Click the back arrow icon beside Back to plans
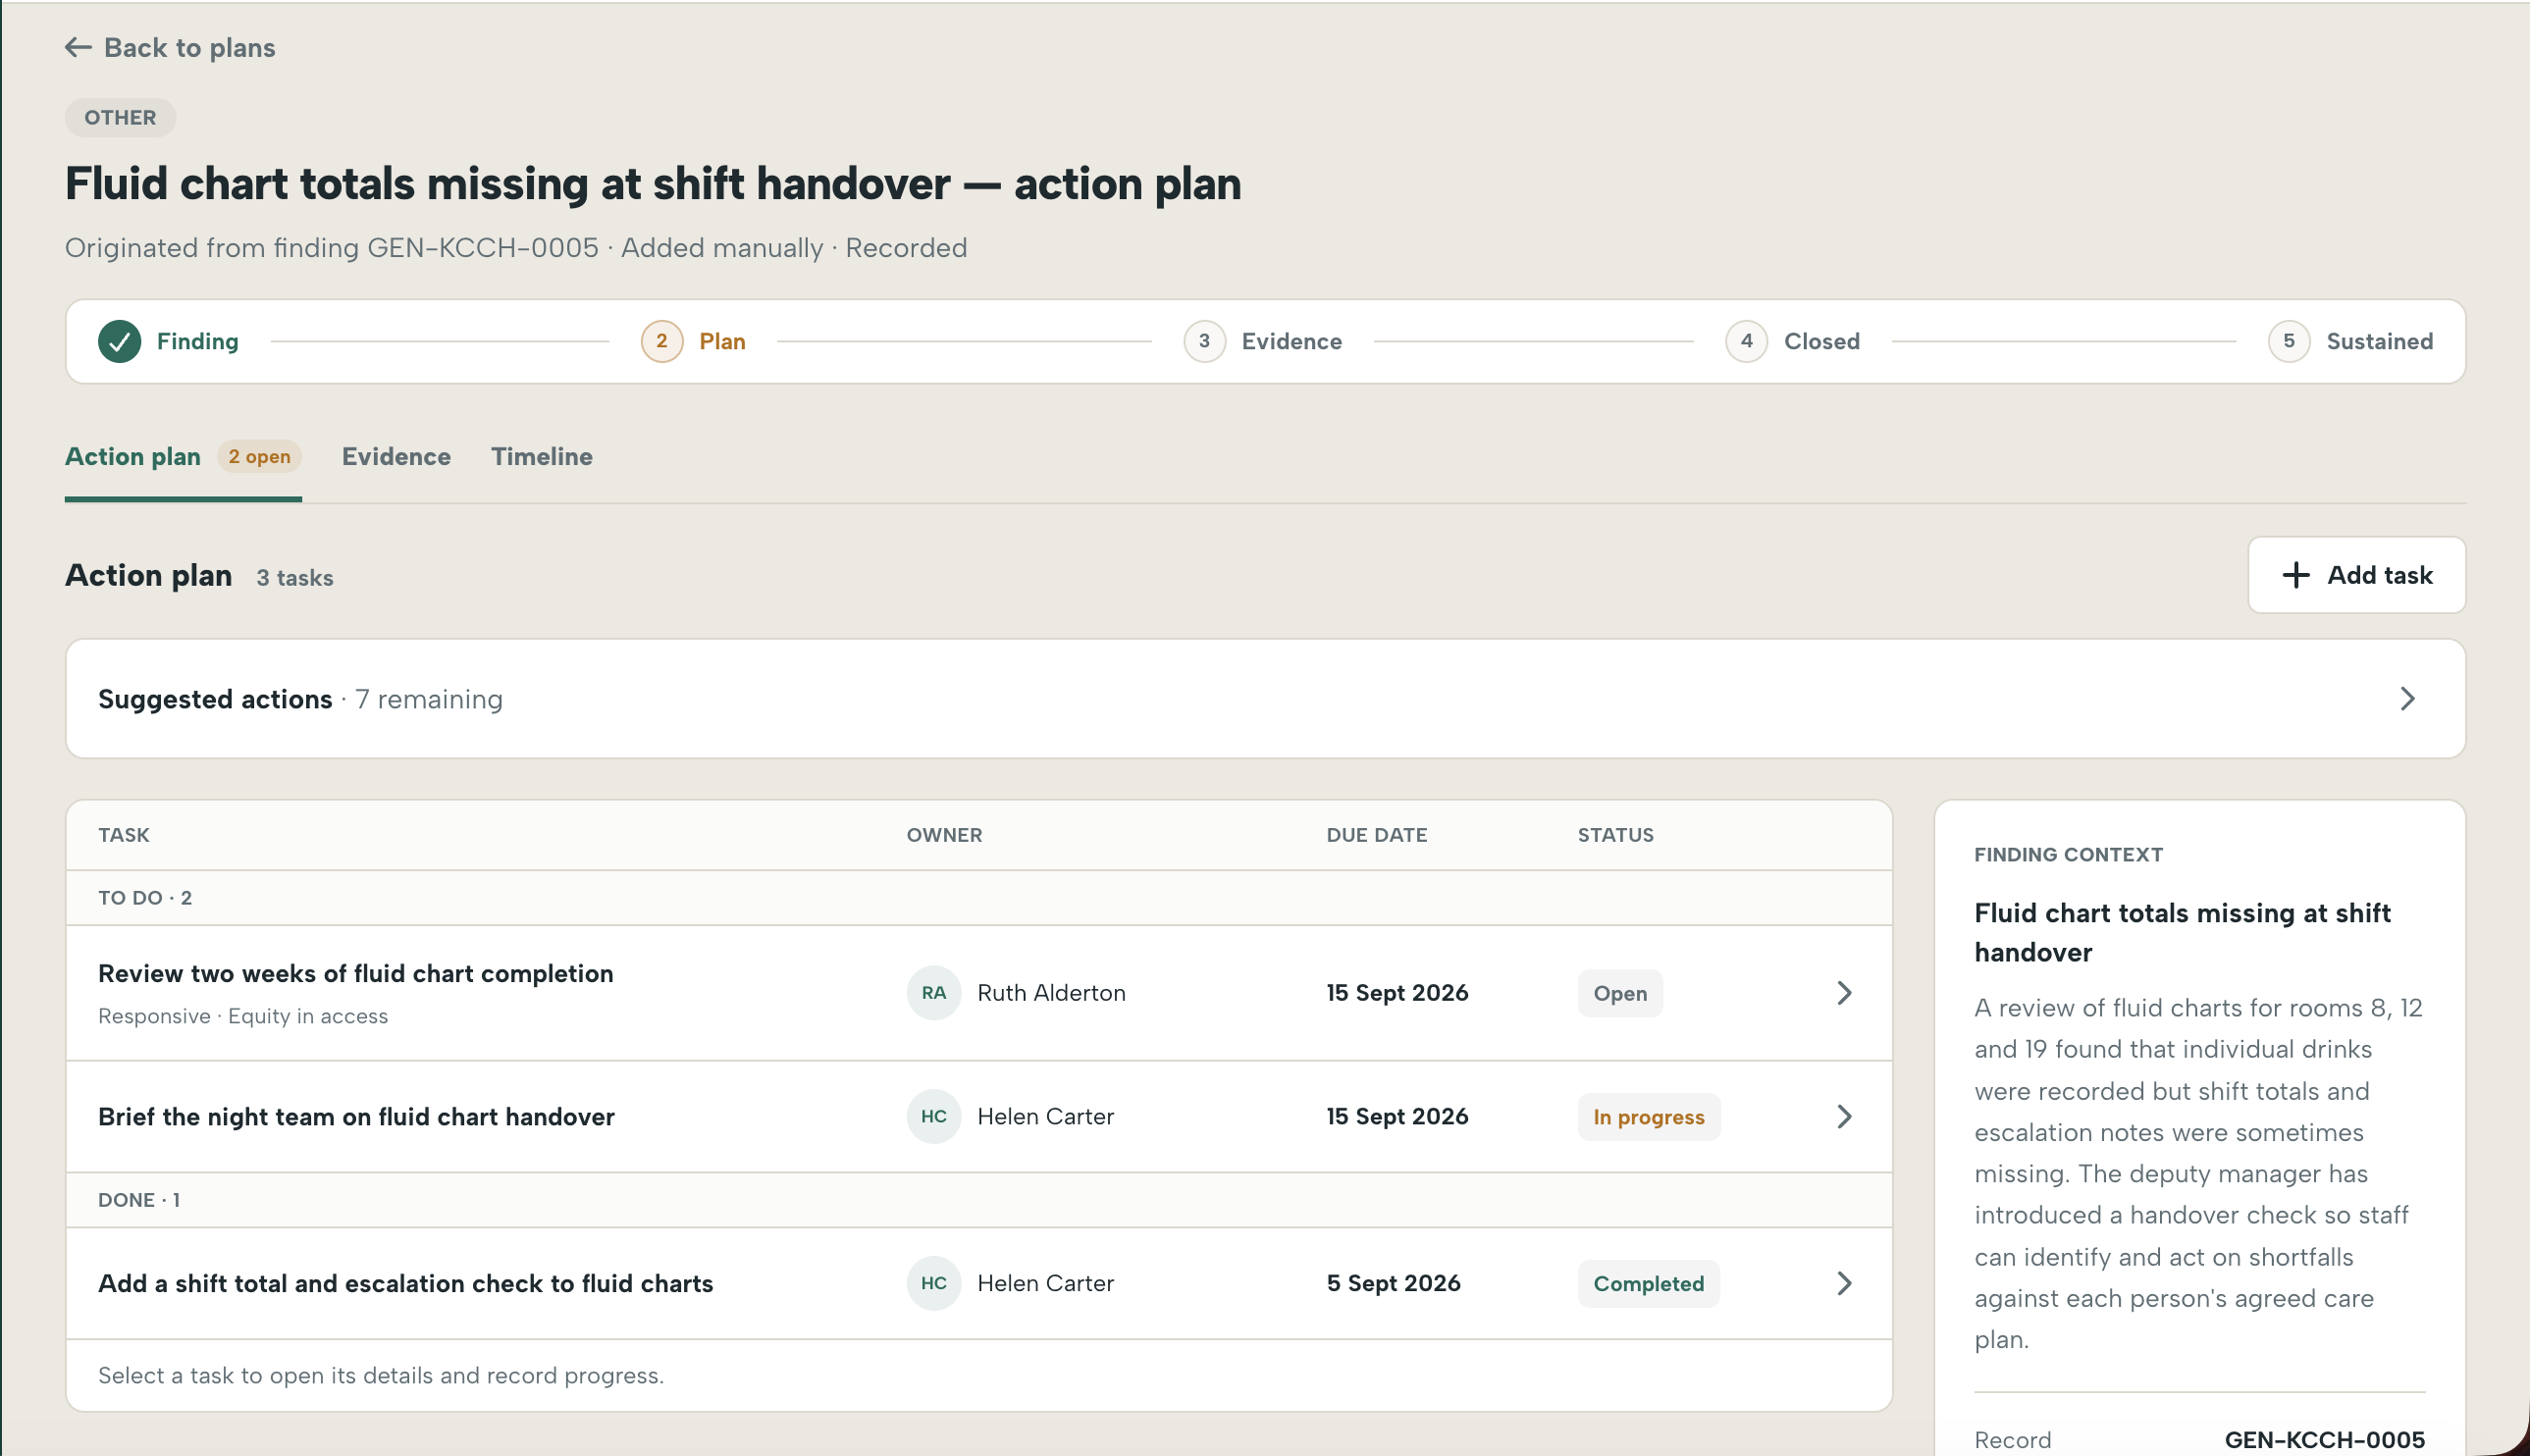Viewport: 2530px width, 1456px height. coord(78,47)
